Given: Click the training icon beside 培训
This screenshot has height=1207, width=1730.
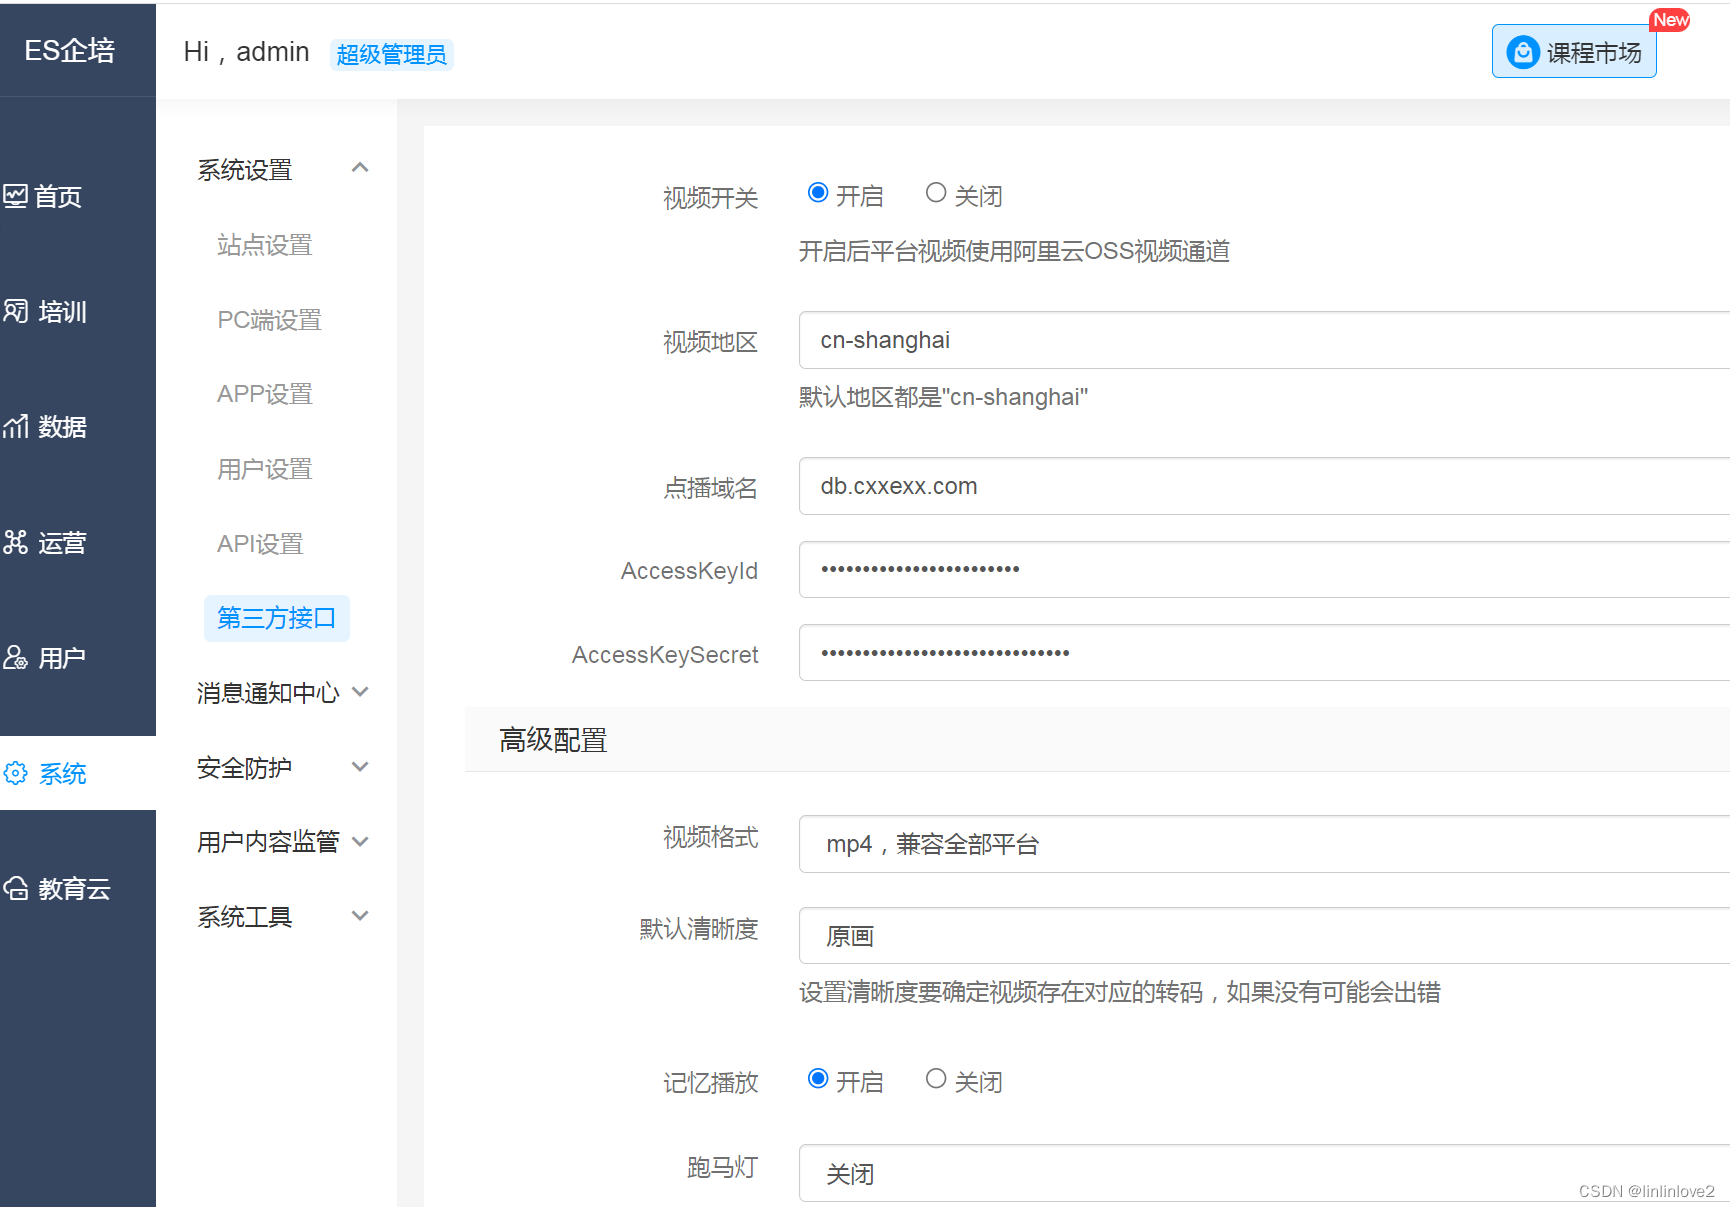Looking at the screenshot, I should click(x=15, y=311).
